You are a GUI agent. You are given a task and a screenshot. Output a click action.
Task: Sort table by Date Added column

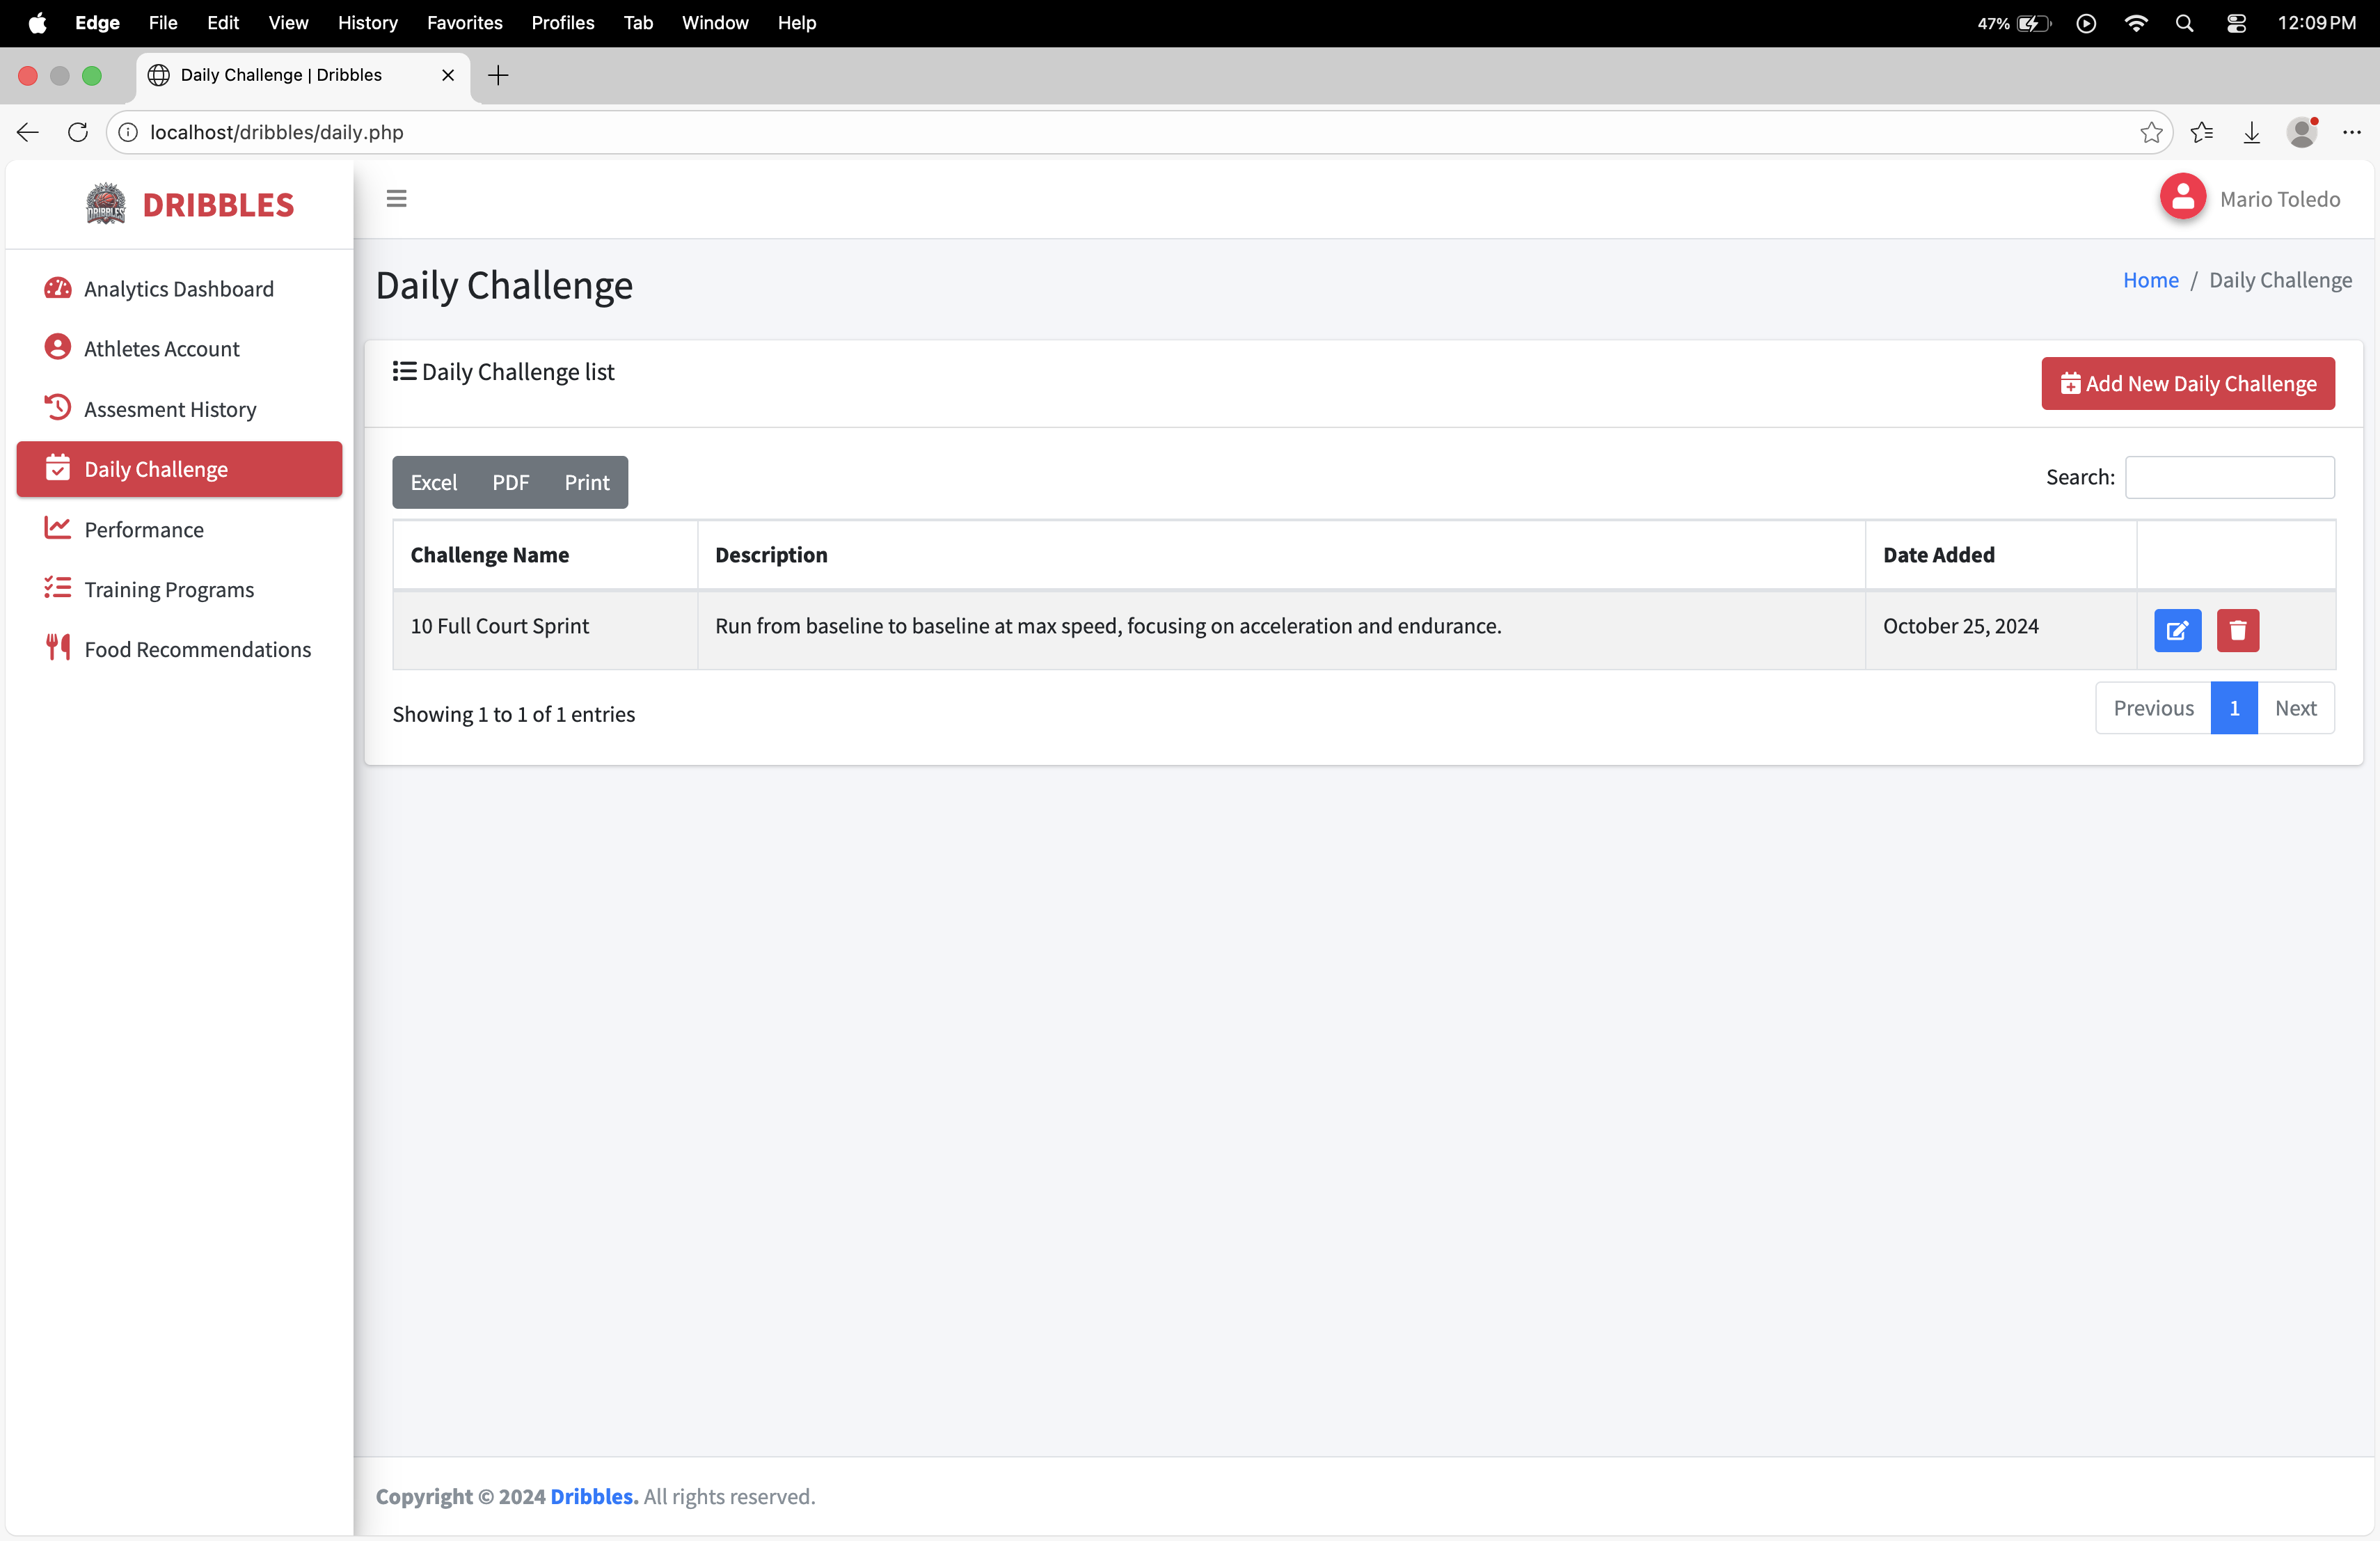(1938, 555)
